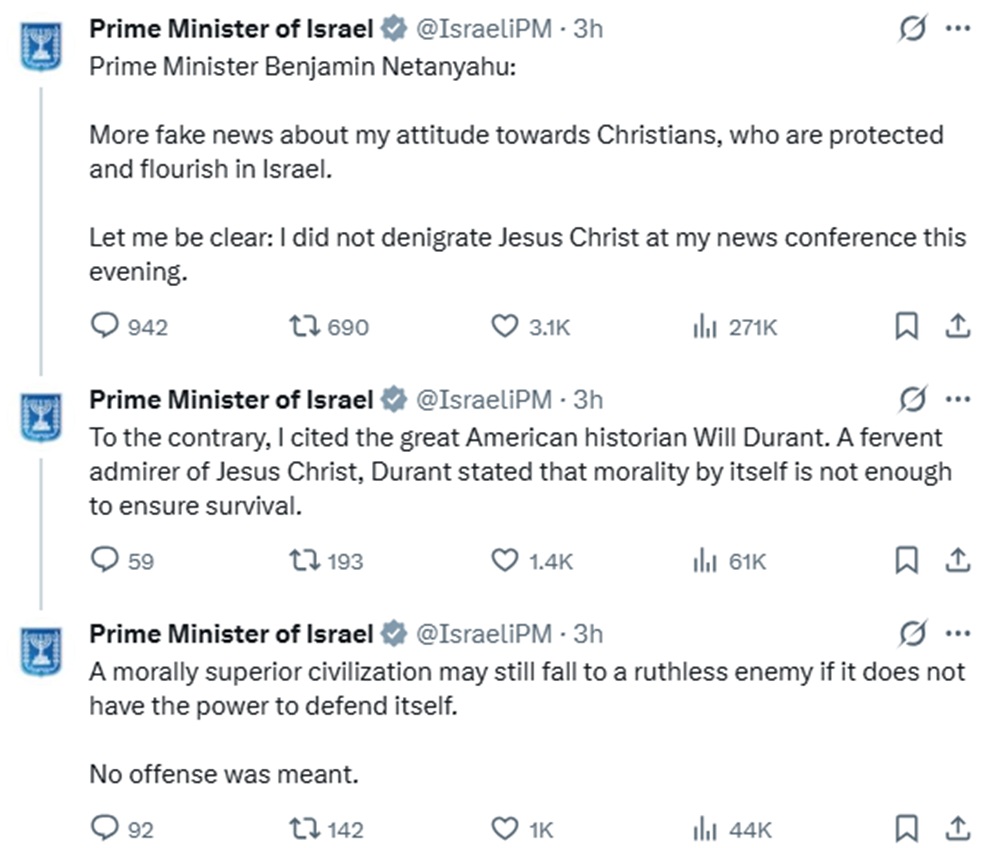Like the tweet with 3.1K likes
The width and height of the screenshot is (990, 848).
pyautogui.click(x=505, y=327)
